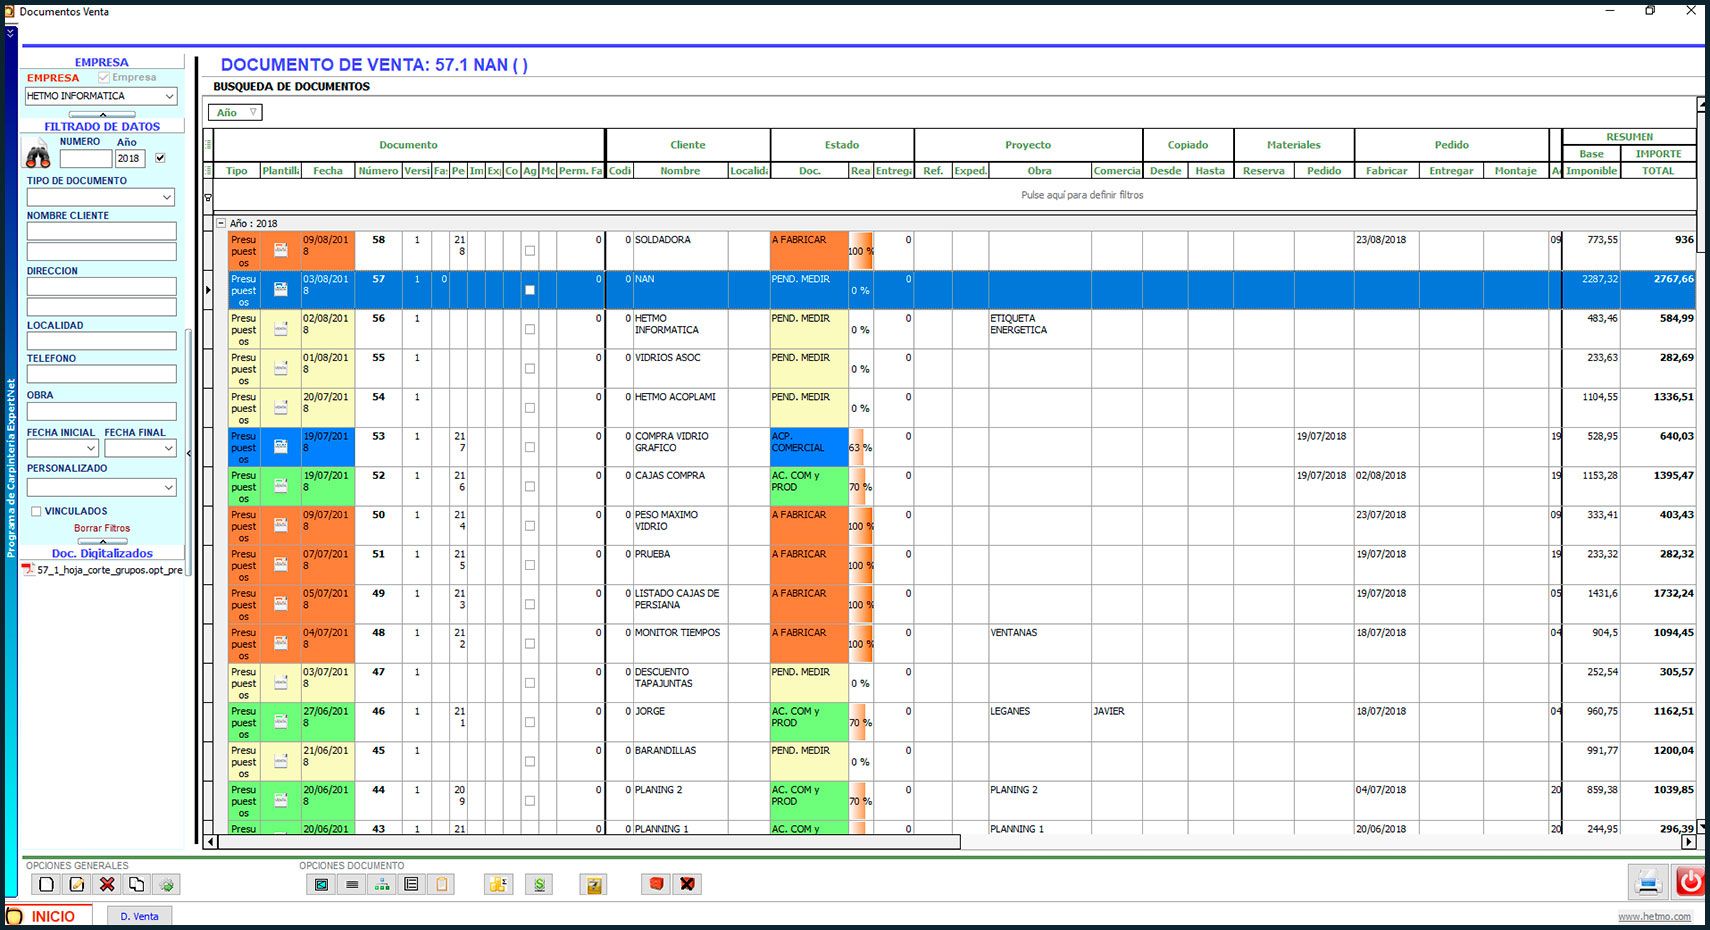
Task: Click the NOMBRE CLIENTE first input field
Action: point(101,231)
